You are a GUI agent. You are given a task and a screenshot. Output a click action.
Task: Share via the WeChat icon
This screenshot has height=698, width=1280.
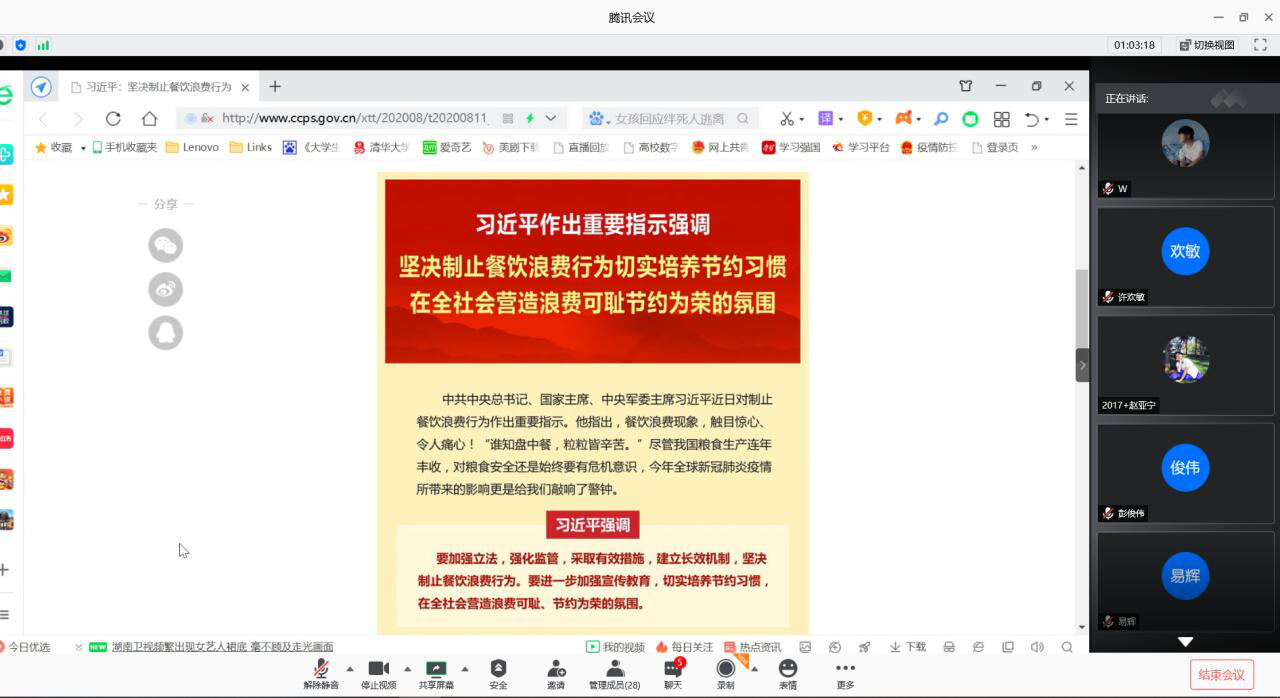click(166, 246)
